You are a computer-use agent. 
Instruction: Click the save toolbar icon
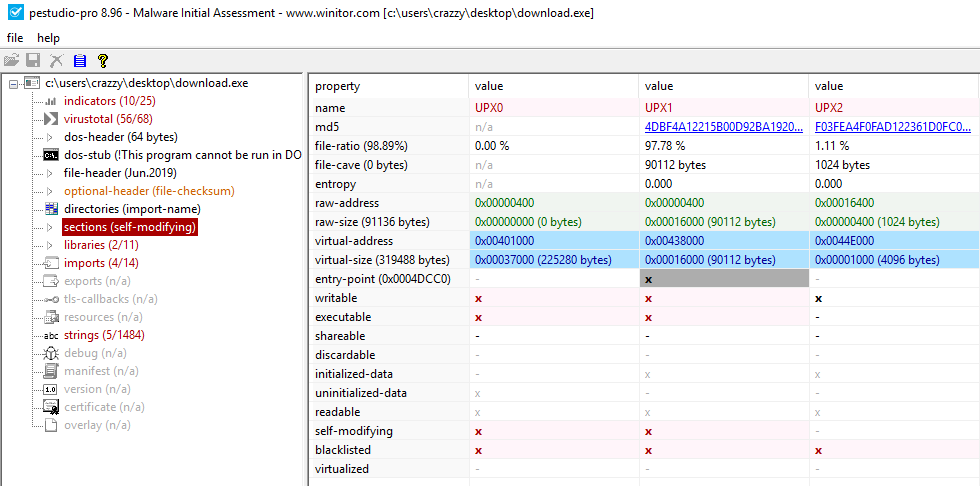pyautogui.click(x=33, y=61)
